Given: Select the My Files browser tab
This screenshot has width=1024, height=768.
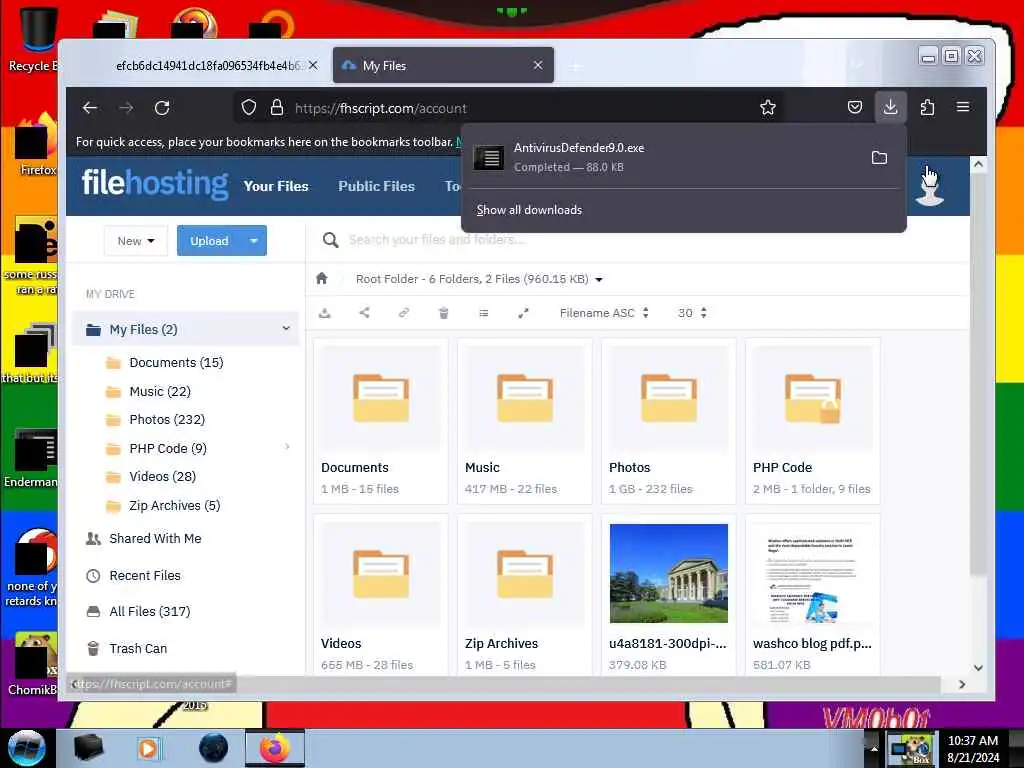Looking at the screenshot, I should 443,65.
